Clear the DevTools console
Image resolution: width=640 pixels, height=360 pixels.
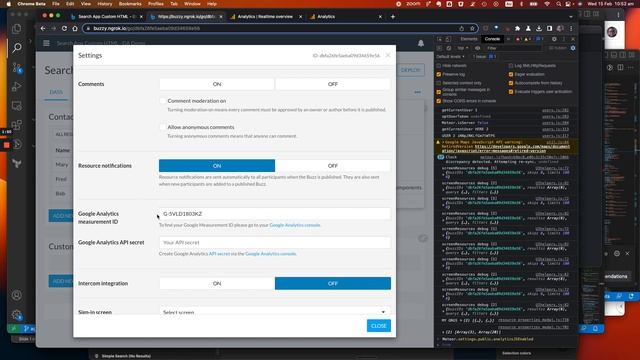[x=449, y=48]
